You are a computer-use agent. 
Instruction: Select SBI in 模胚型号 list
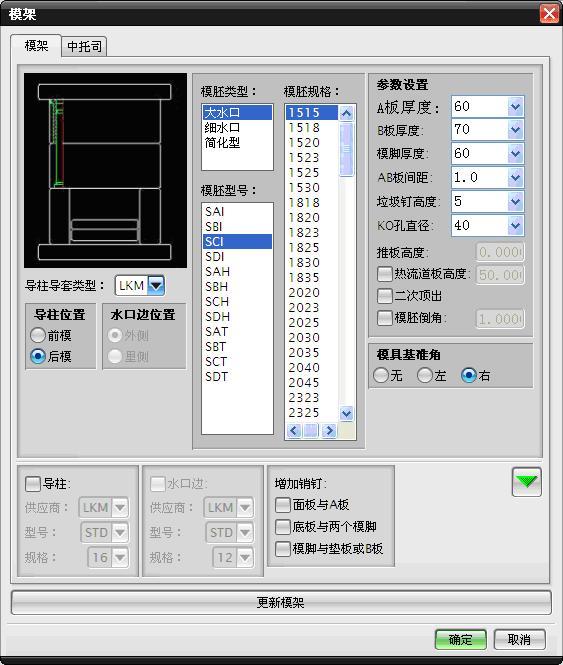click(x=237, y=226)
